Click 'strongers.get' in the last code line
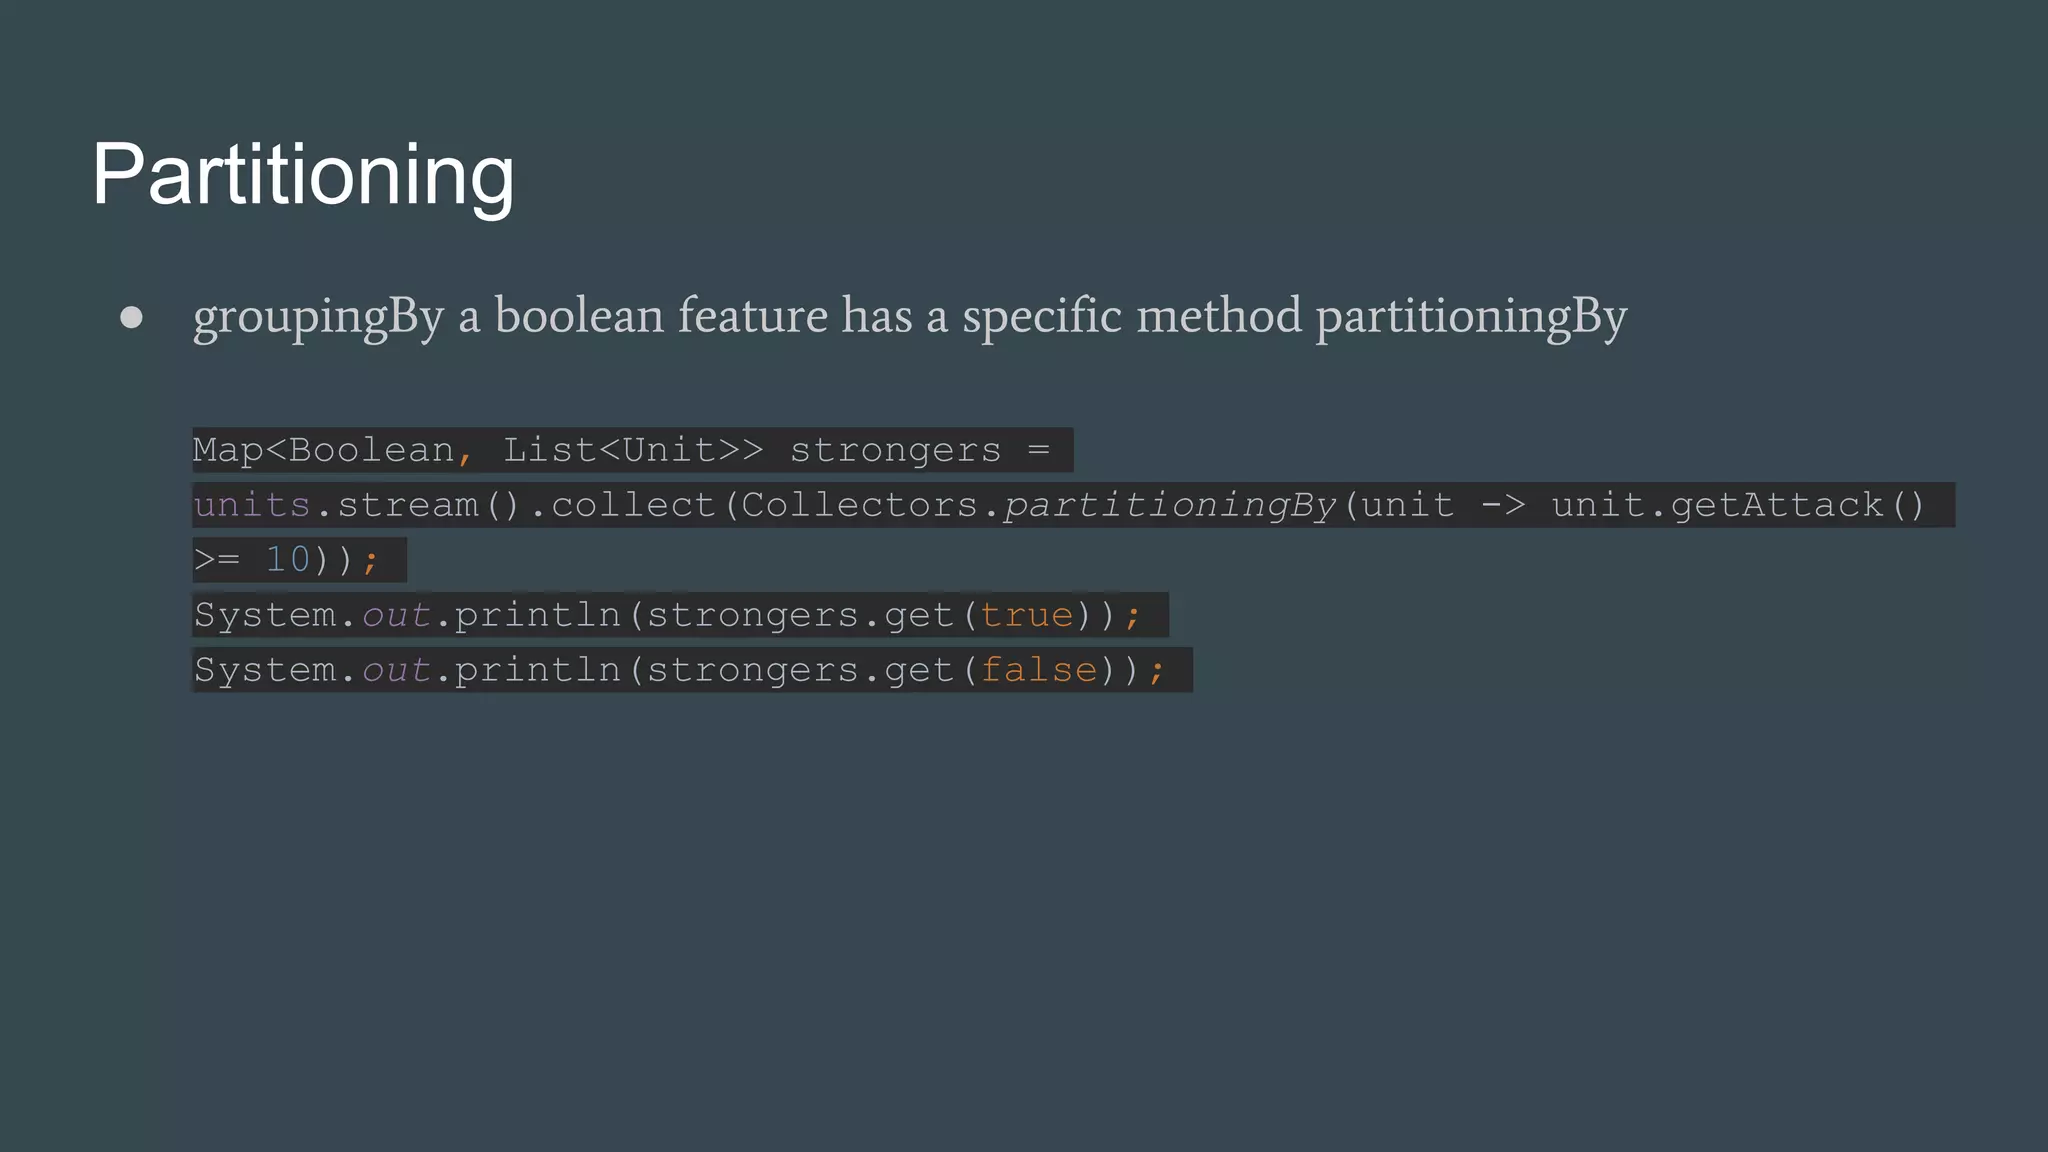The width and height of the screenshot is (2048, 1152). click(x=800, y=670)
